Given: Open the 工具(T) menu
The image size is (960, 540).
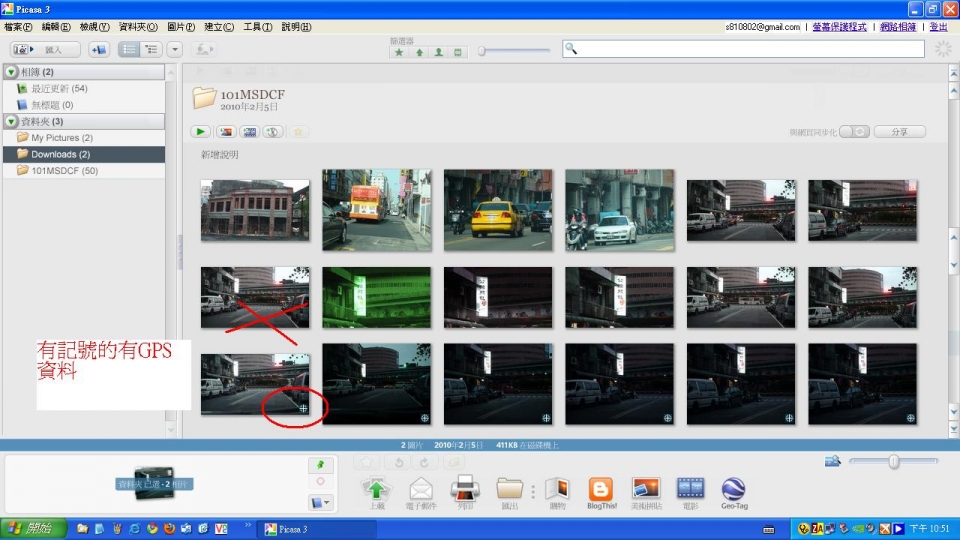Looking at the screenshot, I should (x=259, y=26).
